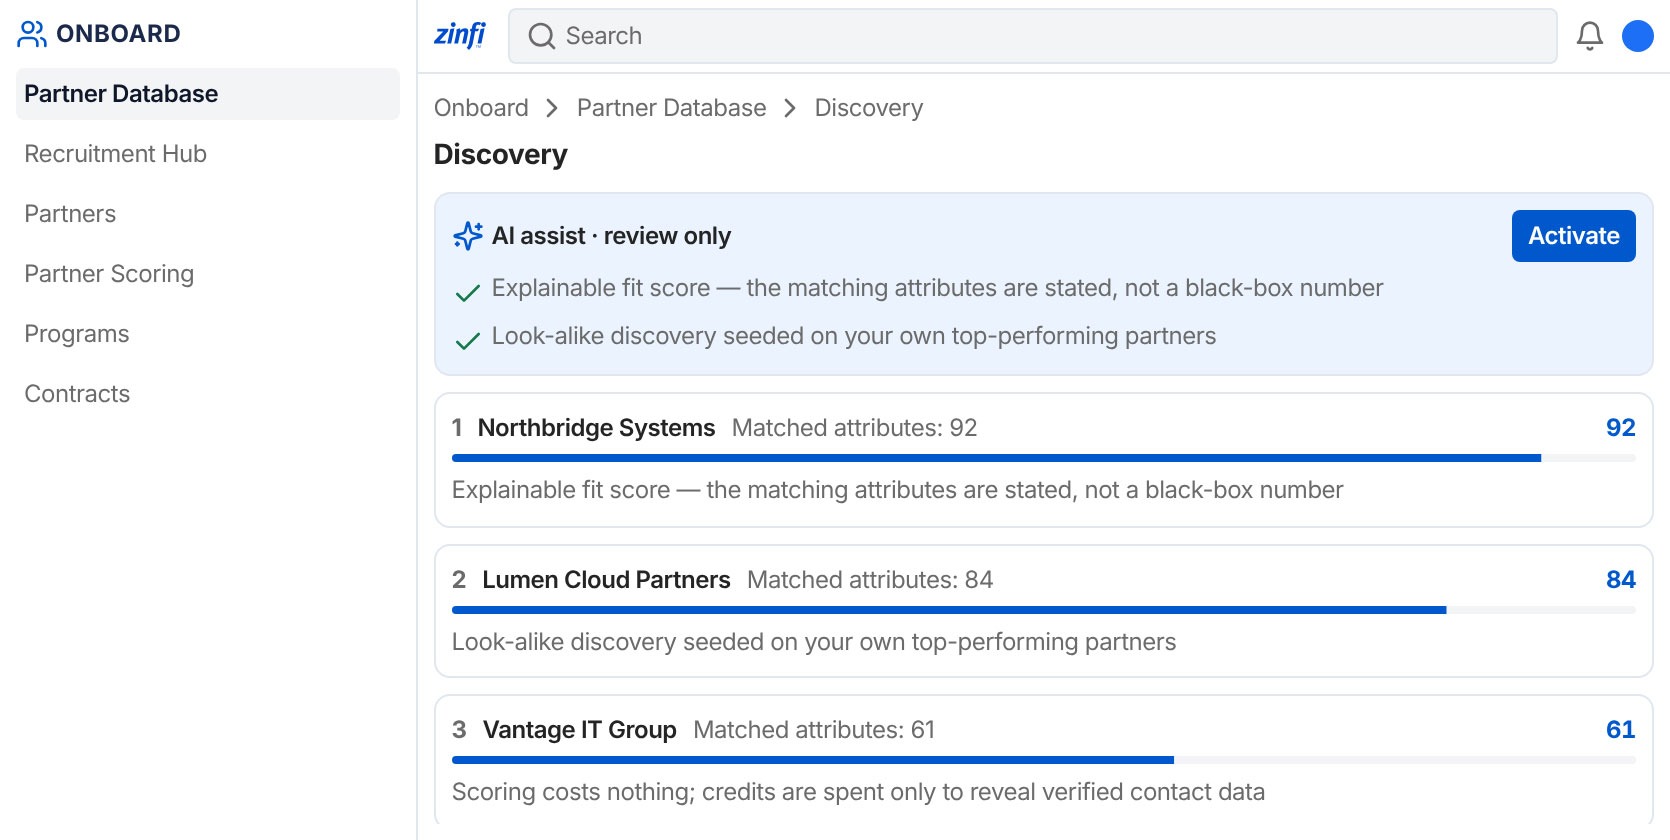This screenshot has width=1670, height=840.
Task: Open the Vantage IT Group name
Action: click(x=580, y=730)
